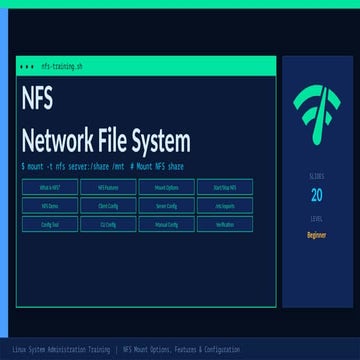The height and width of the screenshot is (360, 360).
Task: Open the Config Tool topic box
Action: (x=50, y=224)
